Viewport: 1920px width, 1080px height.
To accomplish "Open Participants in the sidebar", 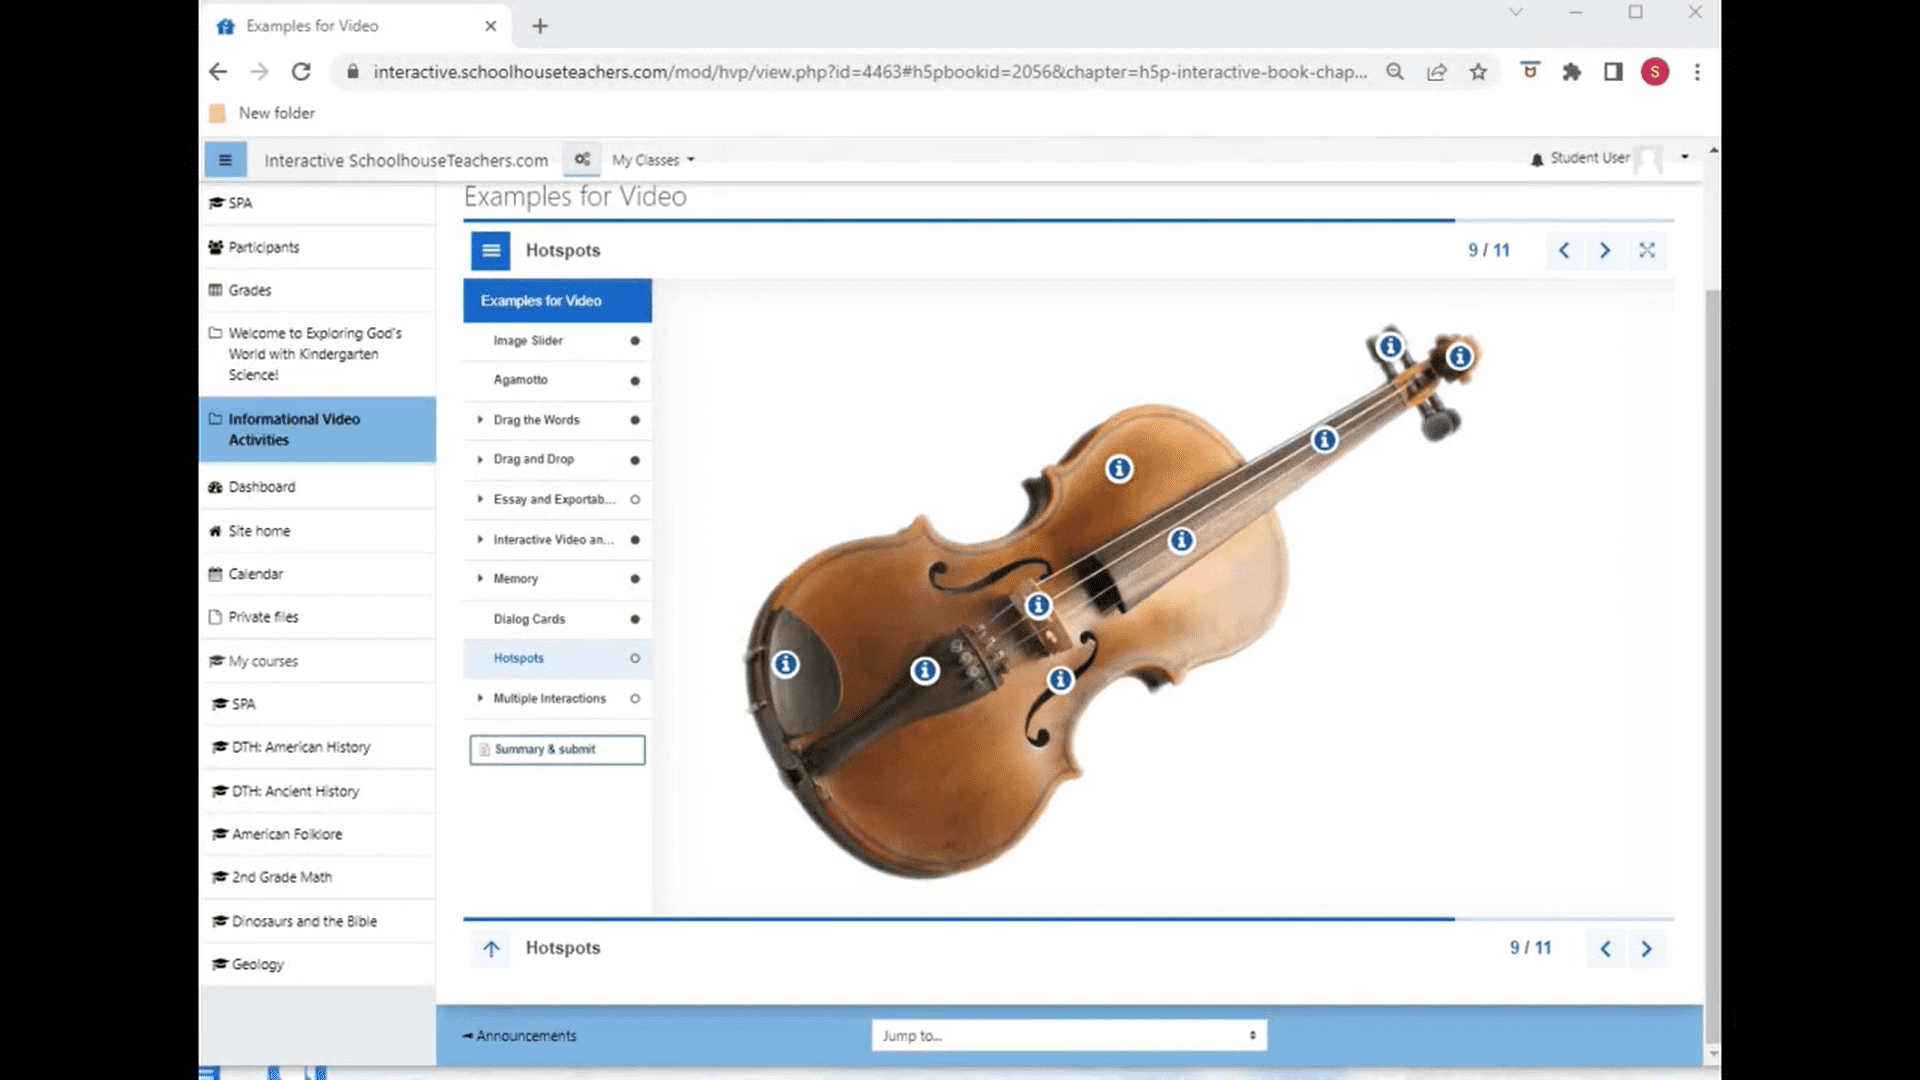I will point(317,247).
